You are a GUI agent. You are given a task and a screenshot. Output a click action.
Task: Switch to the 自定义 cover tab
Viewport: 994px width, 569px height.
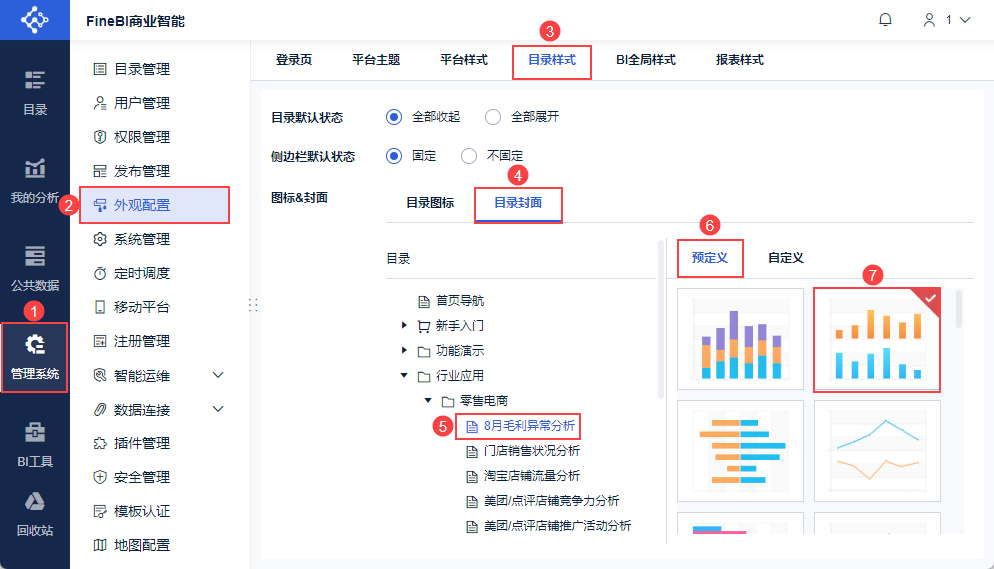pyautogui.click(x=785, y=258)
